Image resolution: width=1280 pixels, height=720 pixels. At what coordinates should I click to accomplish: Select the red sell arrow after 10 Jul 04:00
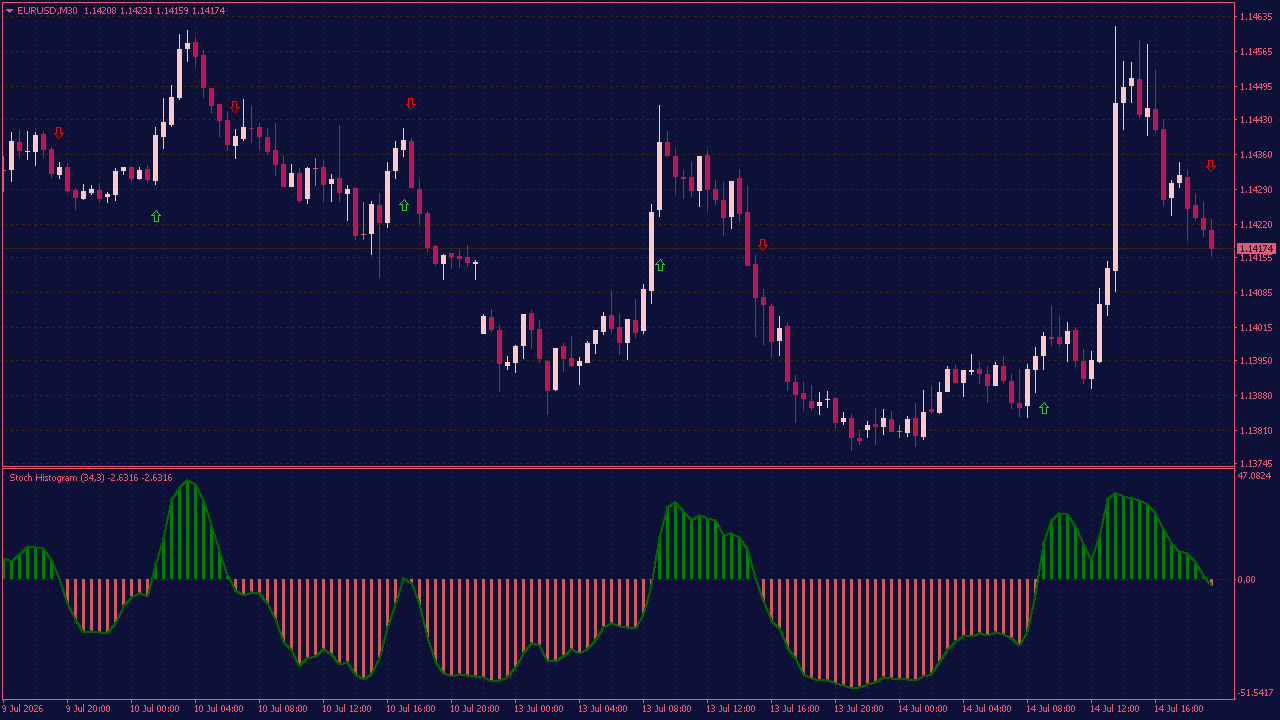(x=235, y=107)
